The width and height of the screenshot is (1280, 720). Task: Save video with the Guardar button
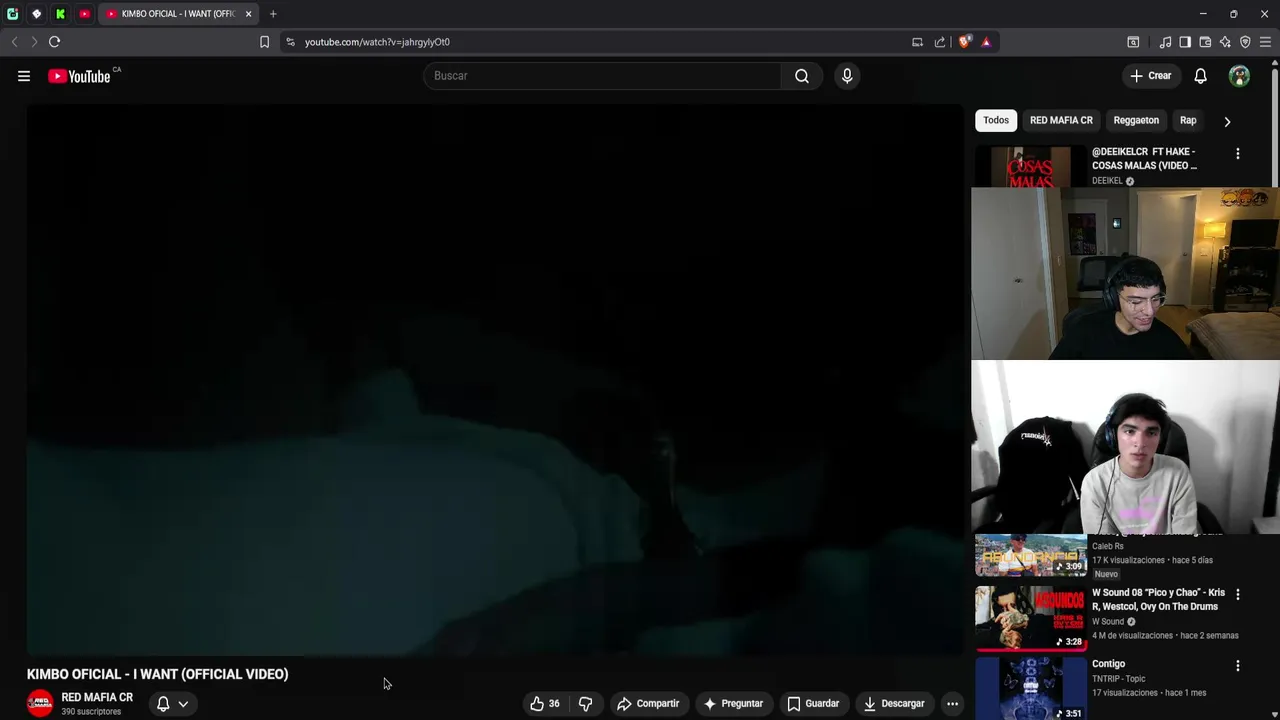(813, 704)
